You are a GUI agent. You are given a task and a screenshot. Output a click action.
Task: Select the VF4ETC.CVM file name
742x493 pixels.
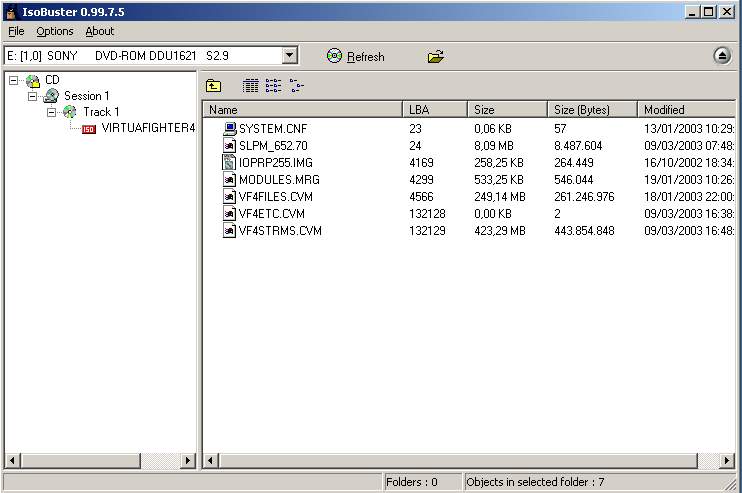(x=272, y=214)
